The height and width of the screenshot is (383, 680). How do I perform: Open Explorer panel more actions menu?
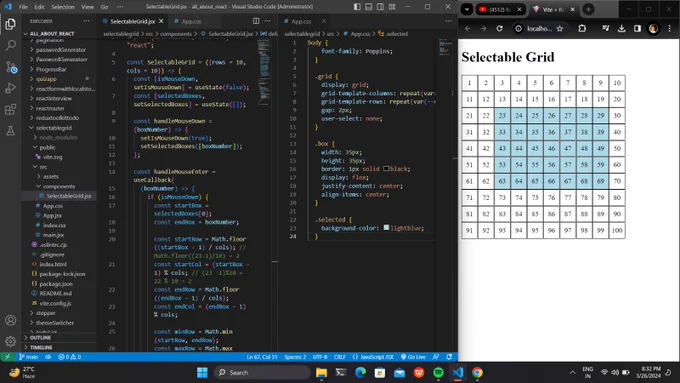[86, 21]
